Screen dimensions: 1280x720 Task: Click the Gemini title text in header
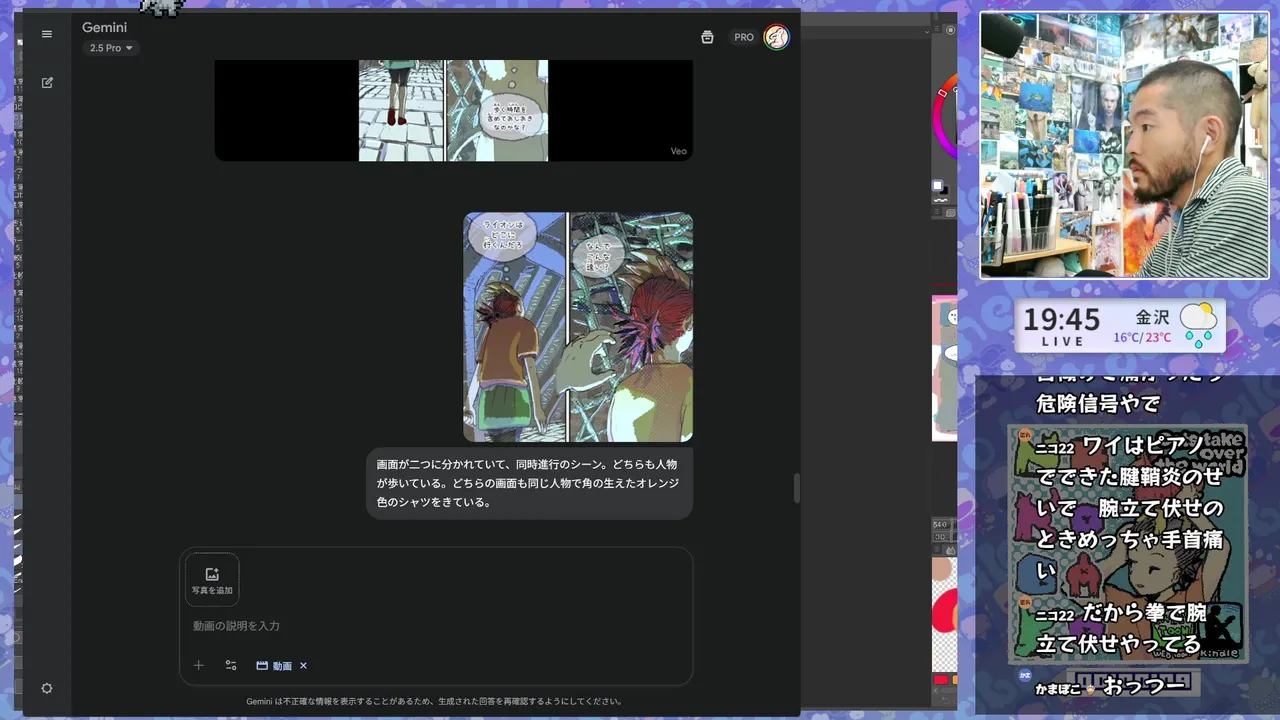click(104, 27)
